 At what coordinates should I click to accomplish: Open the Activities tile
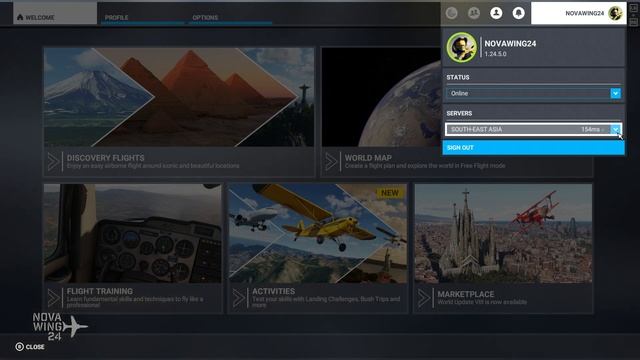coord(318,248)
